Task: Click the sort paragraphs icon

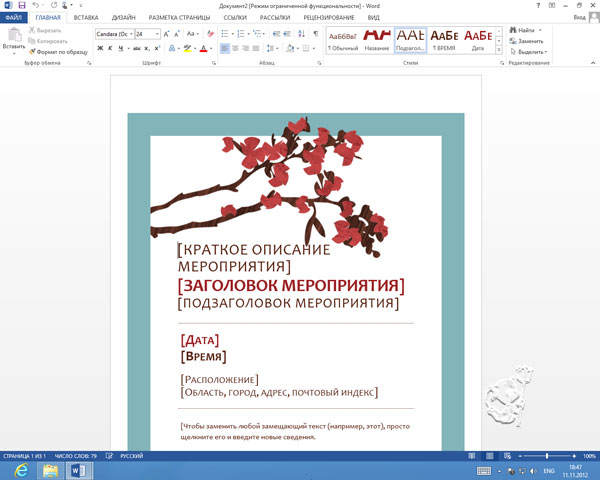Action: 300,33
